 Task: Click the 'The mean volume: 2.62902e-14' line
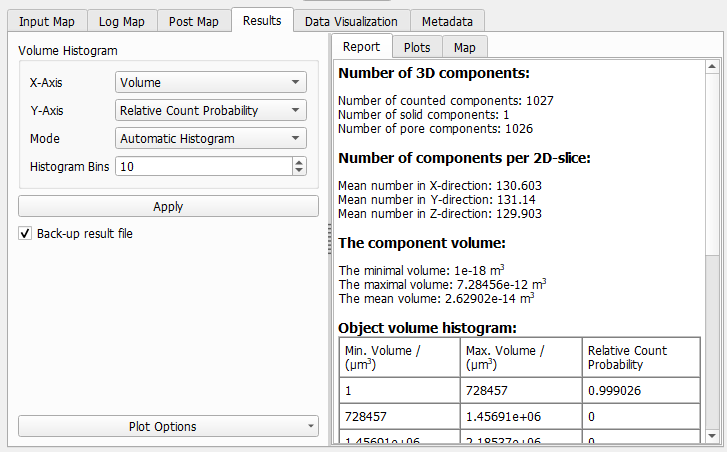[x=436, y=298]
